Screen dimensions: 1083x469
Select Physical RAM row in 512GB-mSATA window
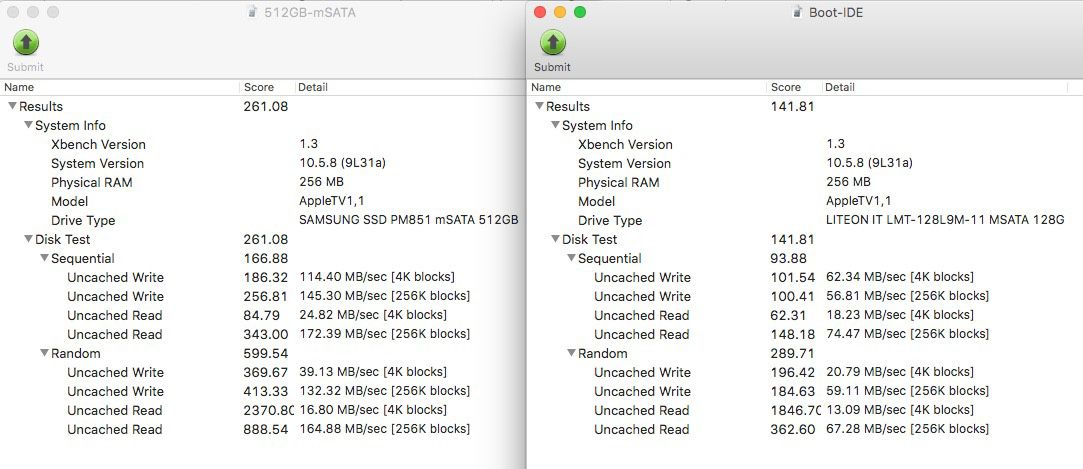[262, 182]
